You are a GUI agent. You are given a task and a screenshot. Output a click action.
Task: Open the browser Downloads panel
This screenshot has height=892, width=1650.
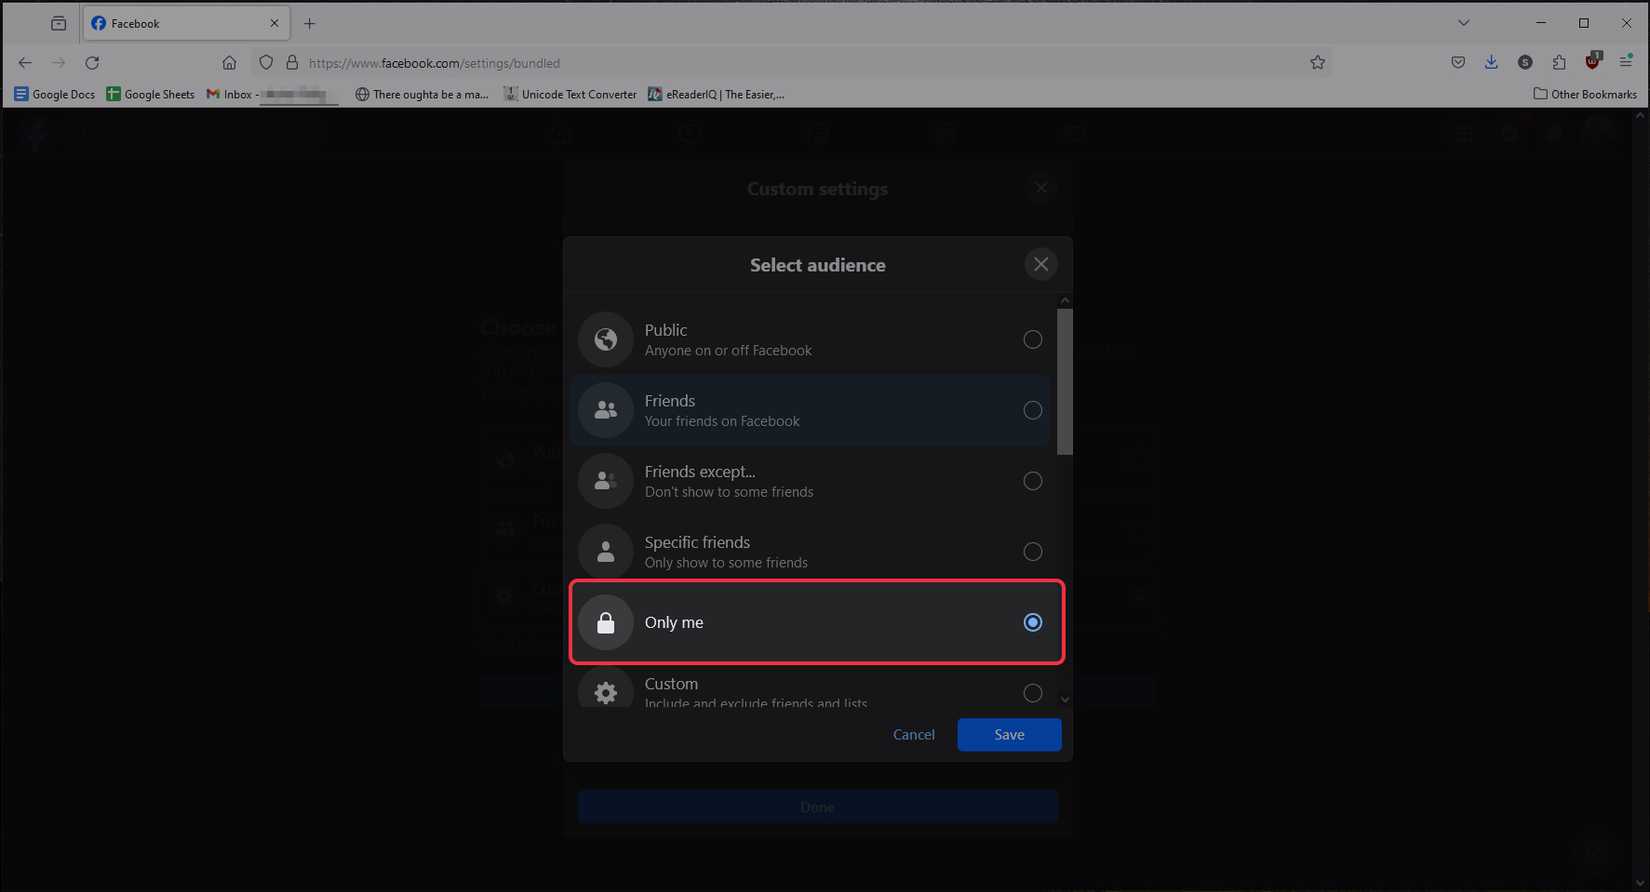coord(1491,63)
